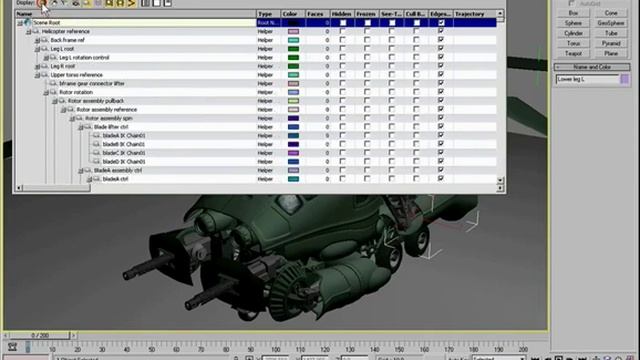Click the helper icon beside Leg L root
Viewport: 640px width, 360px height.
click(x=44, y=49)
